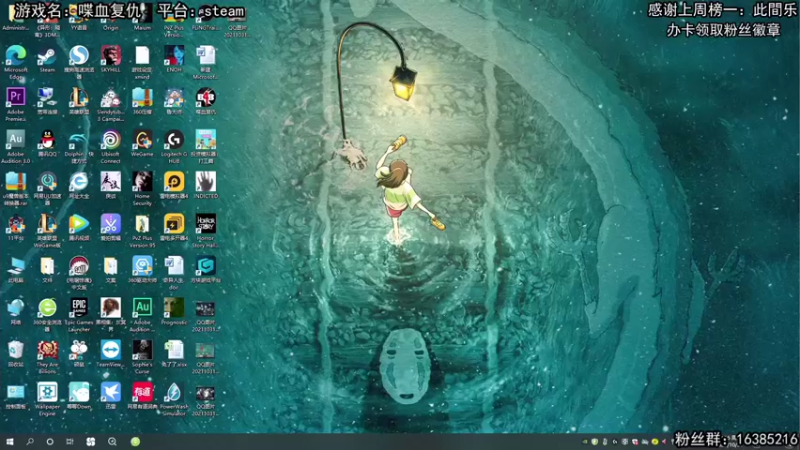Click the green circle taskbar app
Image resolution: width=800 pixels, height=450 pixels.
[135, 442]
